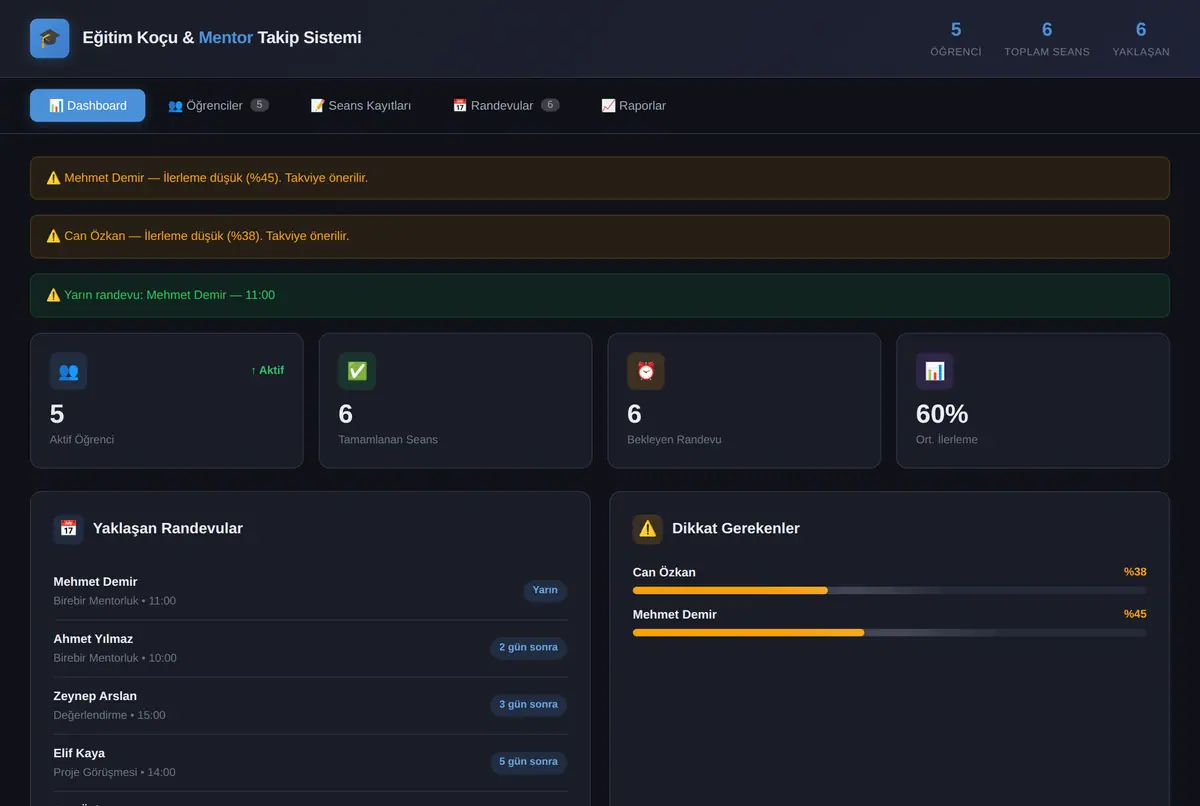Click the Bekleyen Randevu alarm clock icon
Image resolution: width=1200 pixels, height=806 pixels.
point(646,371)
